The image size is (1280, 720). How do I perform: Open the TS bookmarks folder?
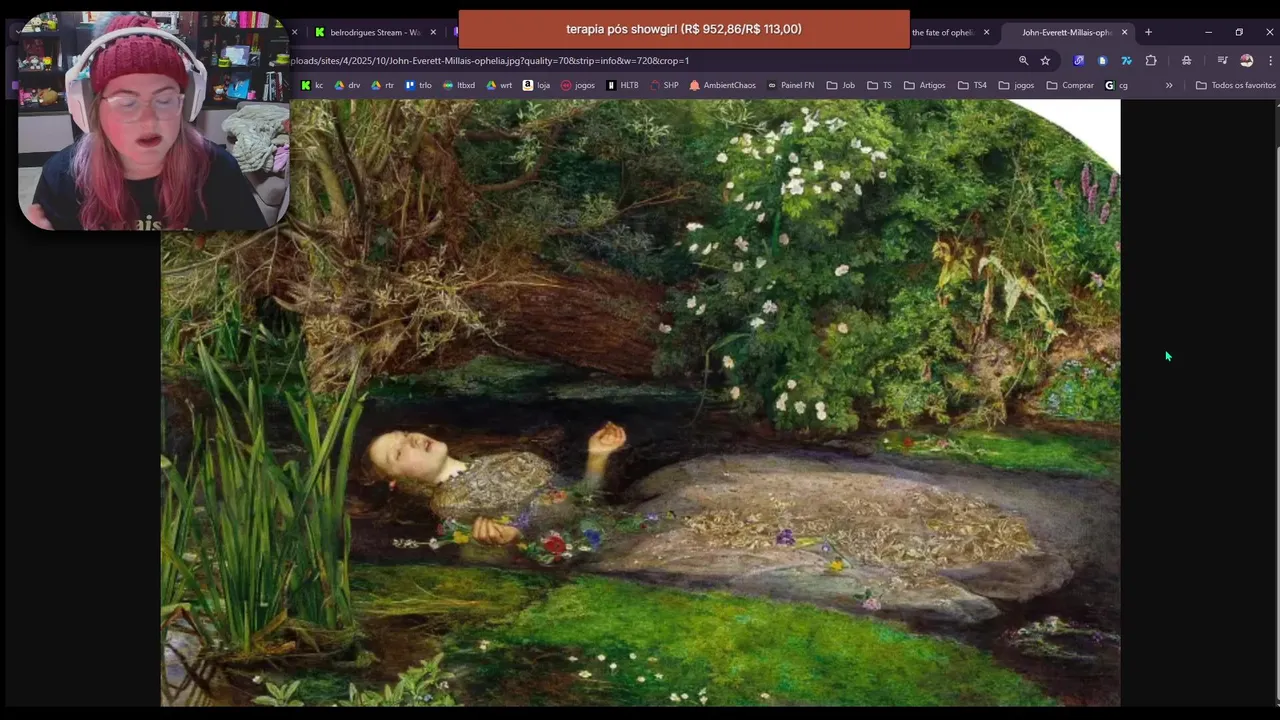[879, 85]
